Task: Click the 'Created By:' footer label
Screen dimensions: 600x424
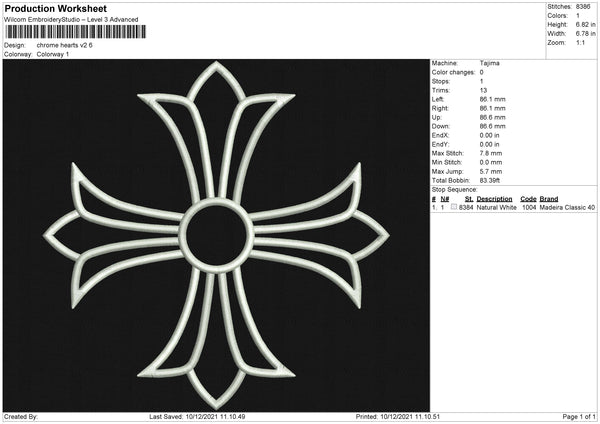Action: (21, 417)
